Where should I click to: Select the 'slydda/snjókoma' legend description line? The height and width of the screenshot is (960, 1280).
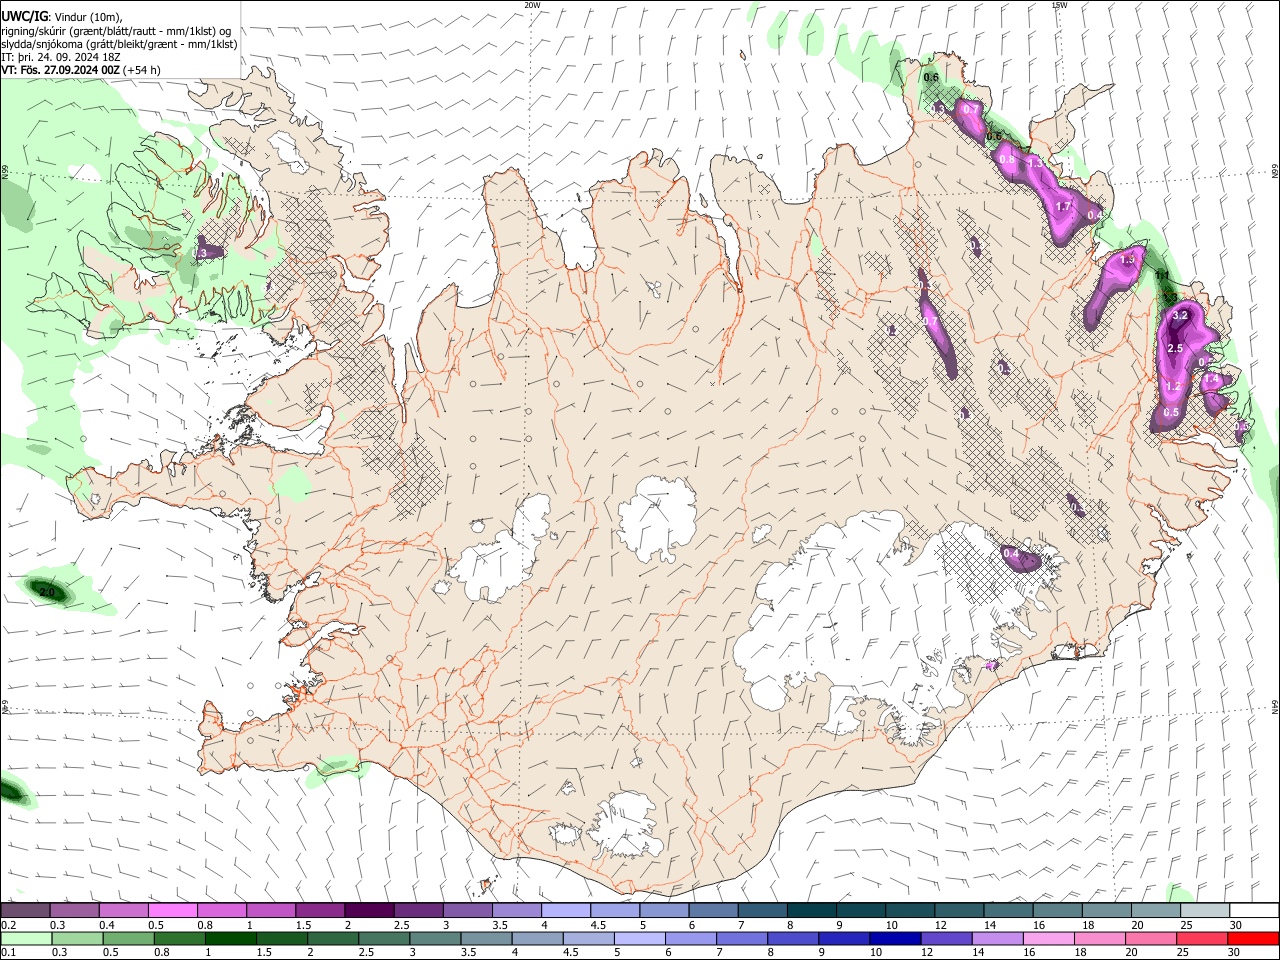coord(119,44)
